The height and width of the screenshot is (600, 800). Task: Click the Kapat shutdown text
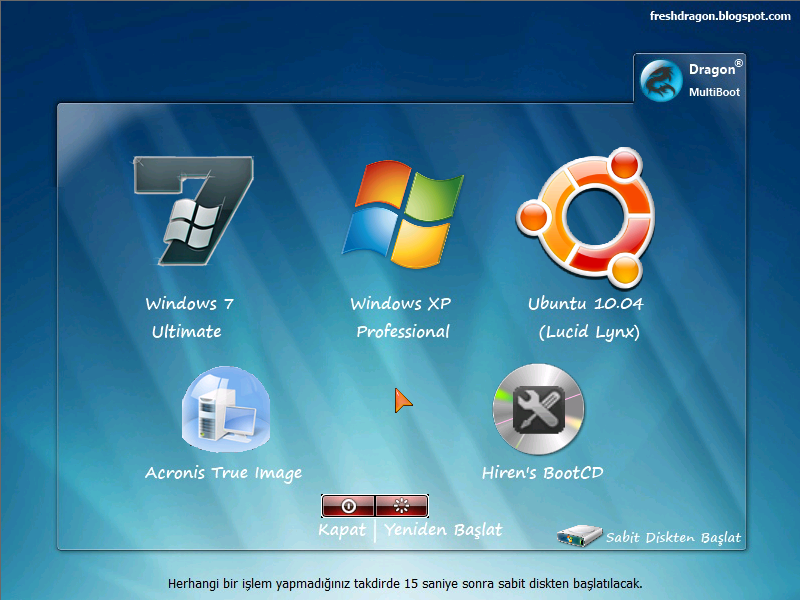click(342, 530)
